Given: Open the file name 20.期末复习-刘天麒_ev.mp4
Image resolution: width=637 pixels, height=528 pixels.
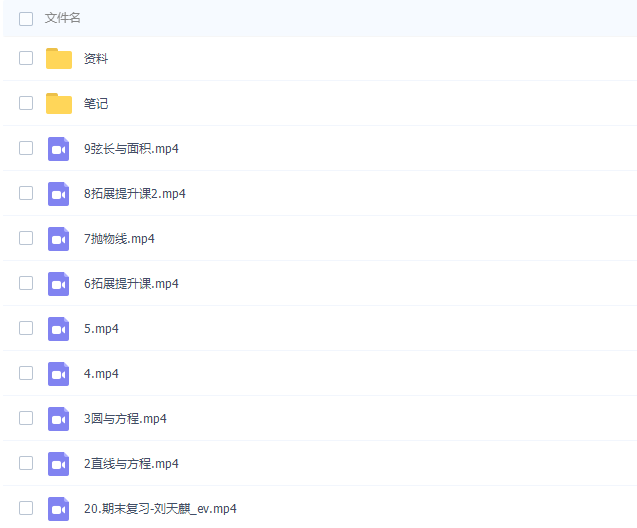Looking at the screenshot, I should coord(160,508).
